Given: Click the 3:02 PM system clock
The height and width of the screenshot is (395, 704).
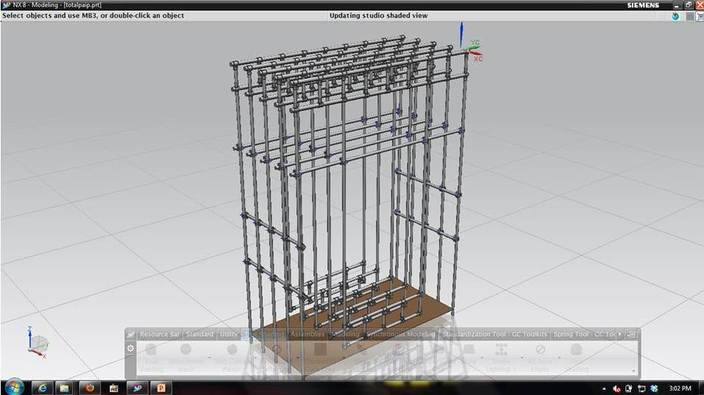Looking at the screenshot, I should point(680,388).
